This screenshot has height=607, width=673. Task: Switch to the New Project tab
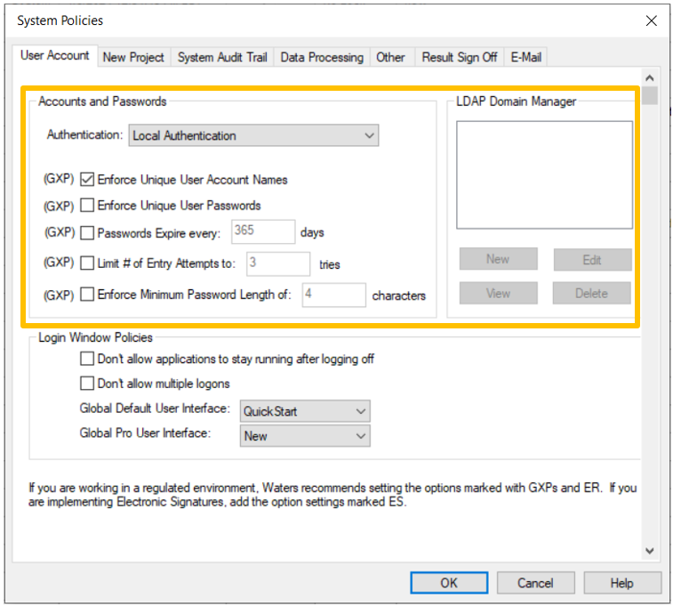pyautogui.click(x=133, y=58)
